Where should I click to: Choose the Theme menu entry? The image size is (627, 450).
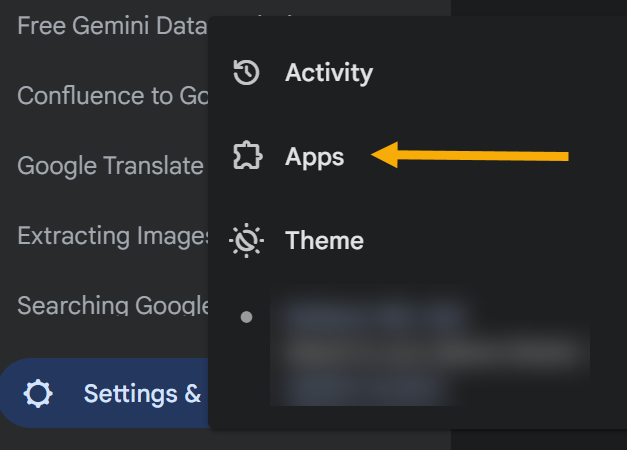click(324, 241)
